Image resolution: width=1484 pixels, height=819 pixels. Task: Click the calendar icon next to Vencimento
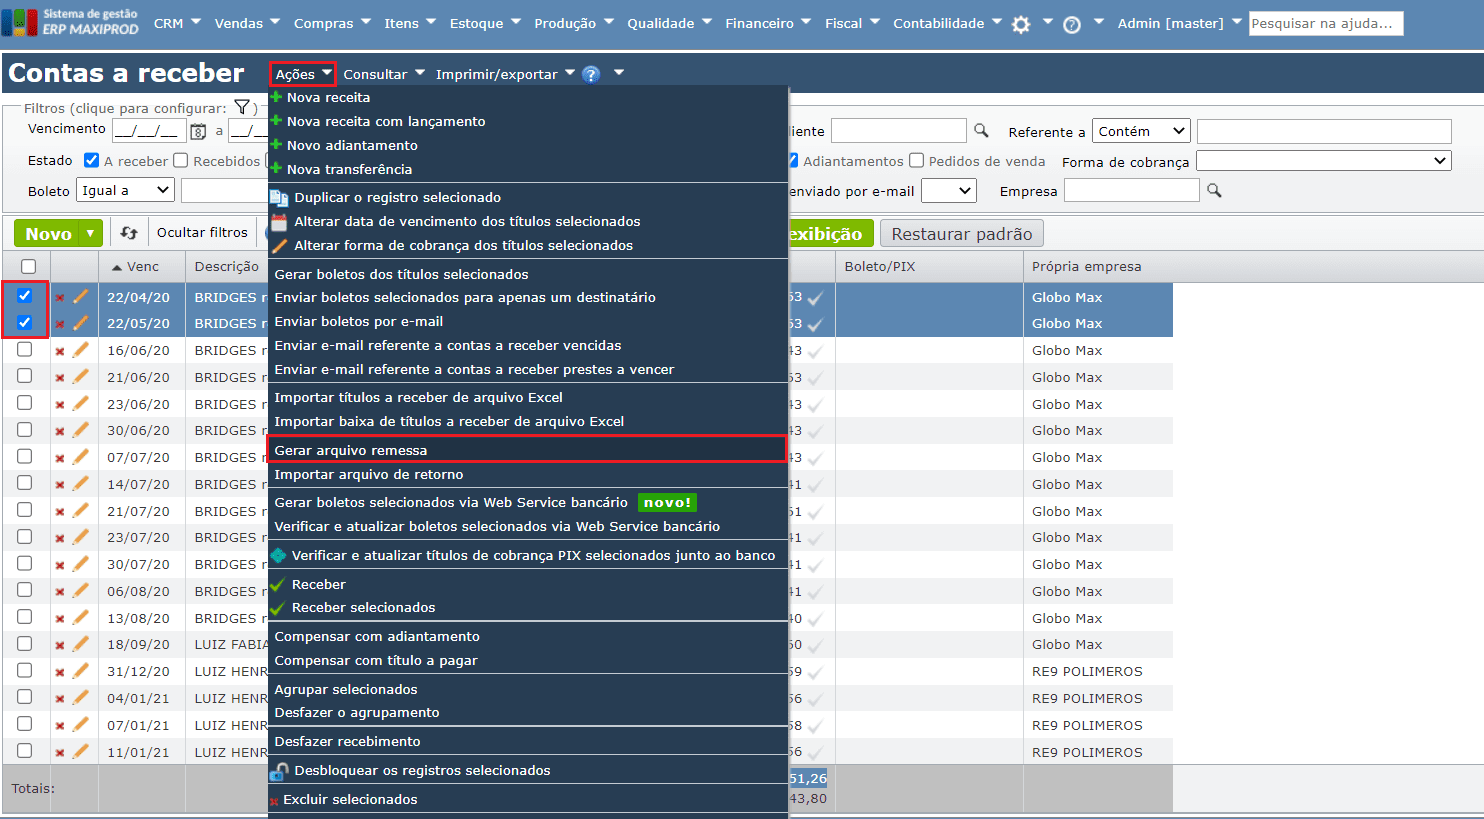coord(198,131)
